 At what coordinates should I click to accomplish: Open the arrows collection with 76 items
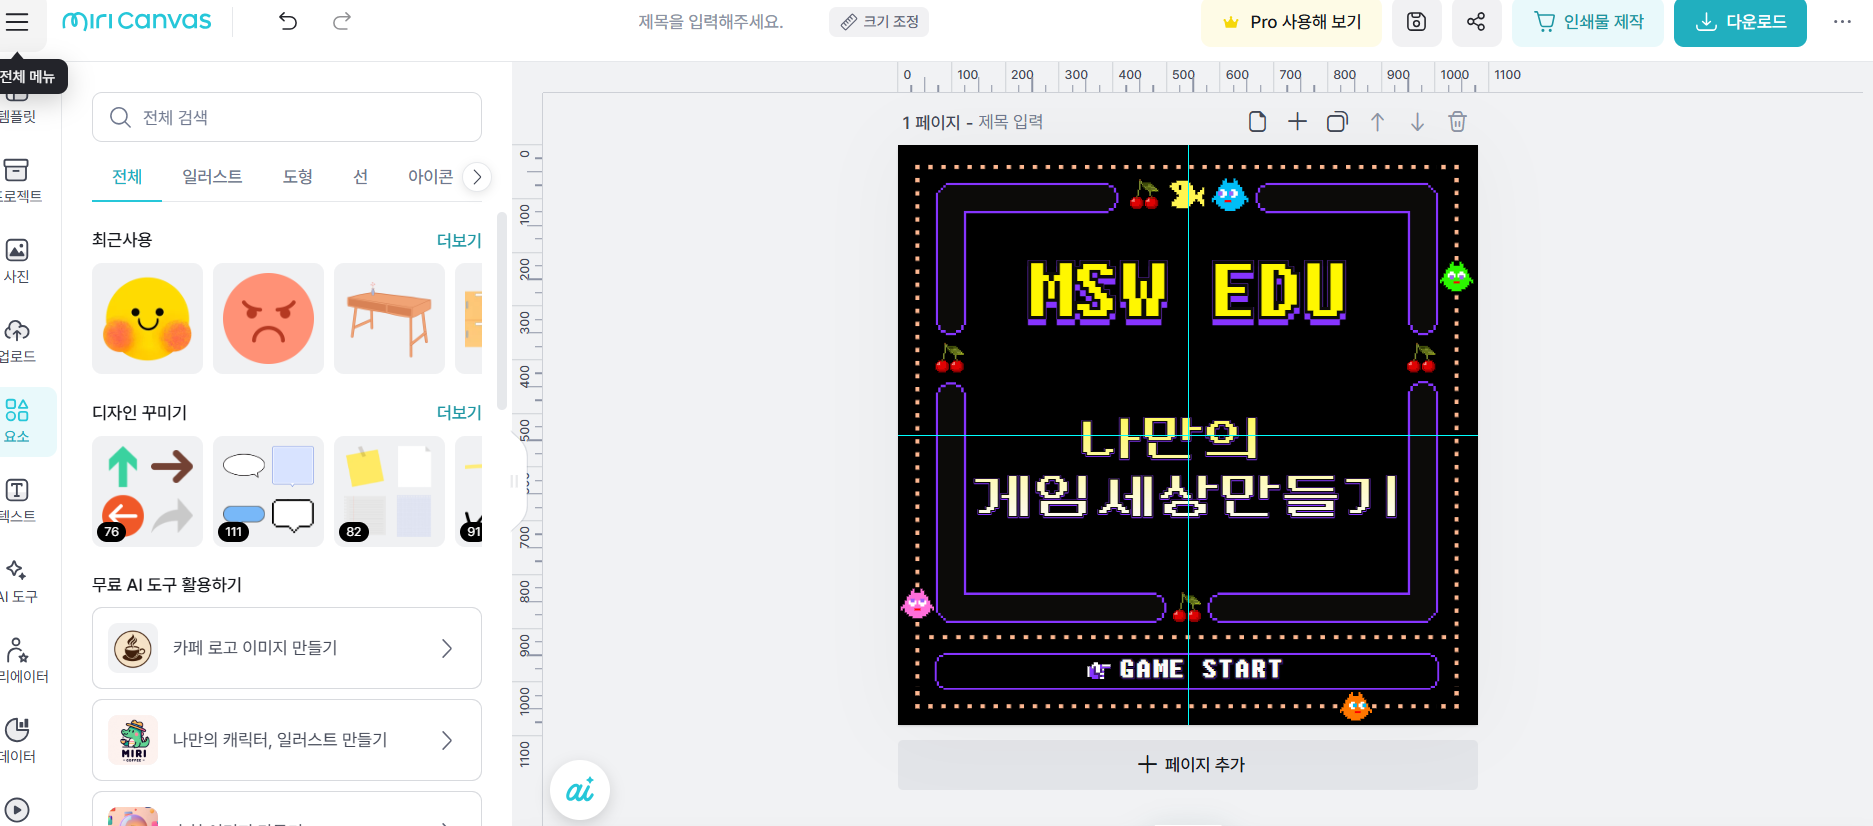(147, 491)
